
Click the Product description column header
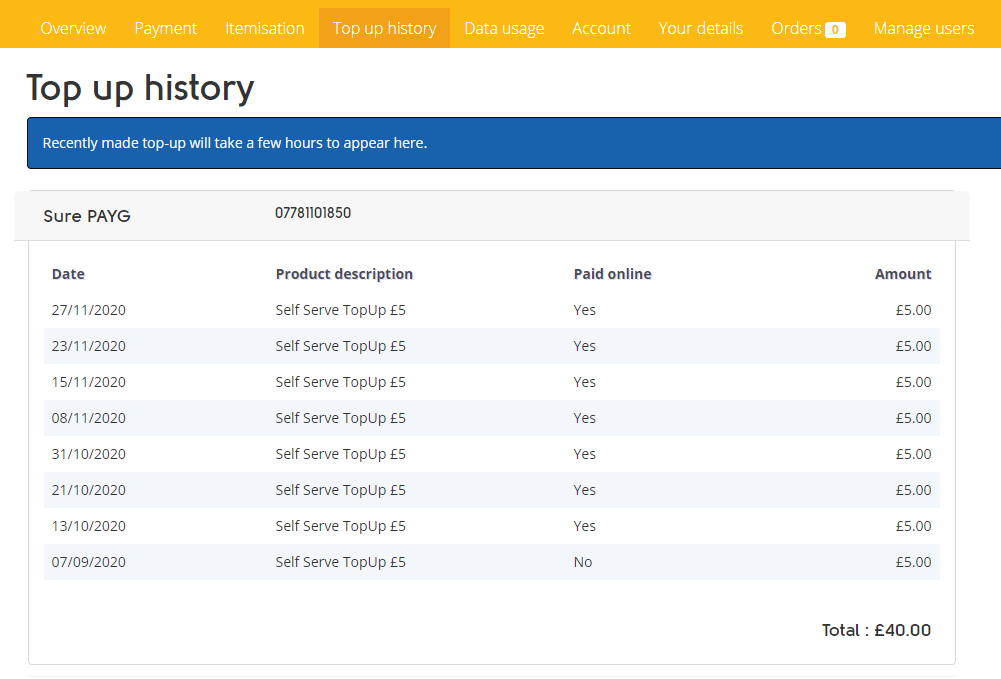click(344, 274)
